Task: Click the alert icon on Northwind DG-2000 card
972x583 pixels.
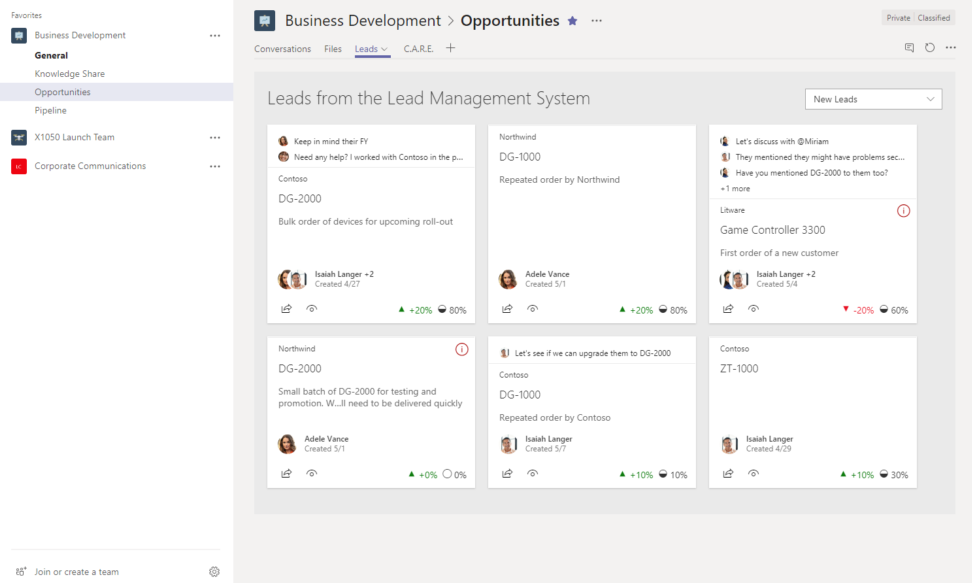Action: tap(461, 349)
